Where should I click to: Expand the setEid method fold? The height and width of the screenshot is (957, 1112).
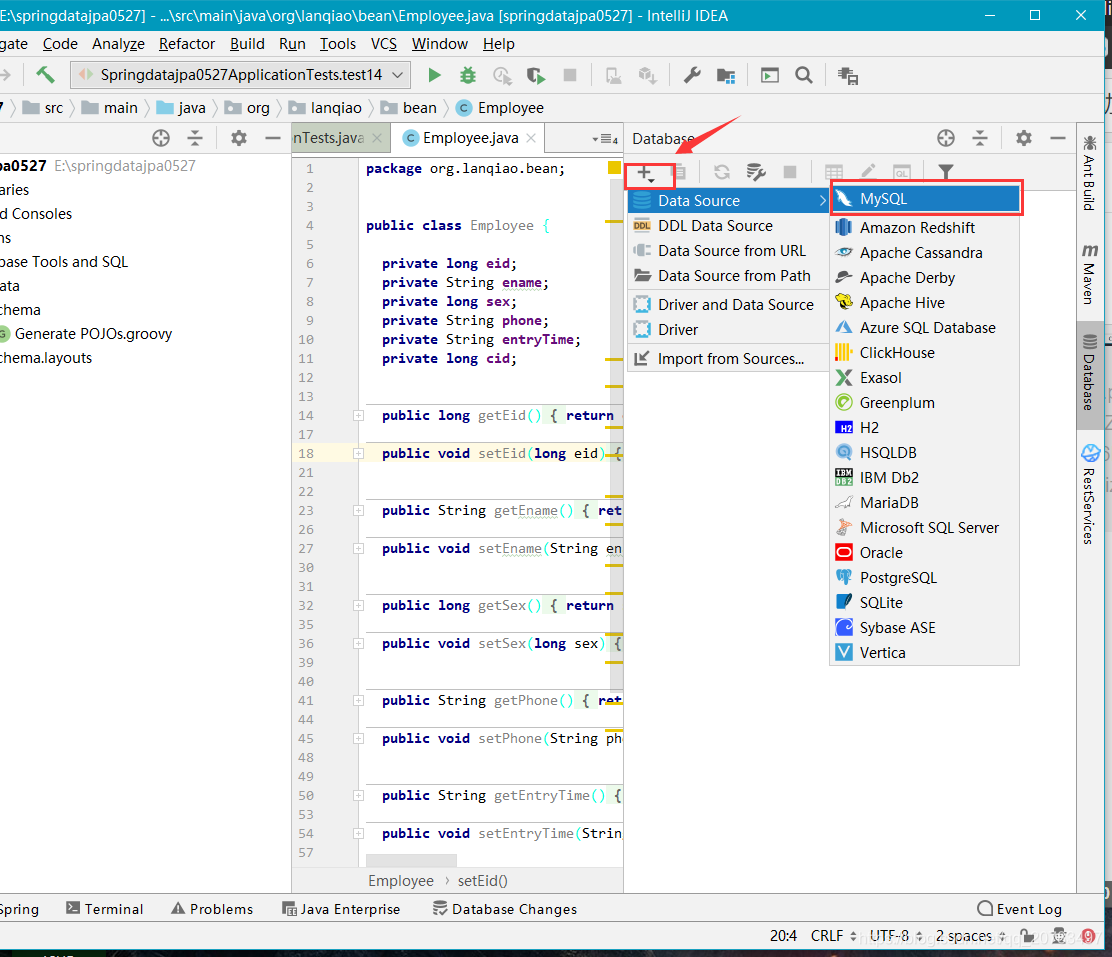tap(359, 453)
